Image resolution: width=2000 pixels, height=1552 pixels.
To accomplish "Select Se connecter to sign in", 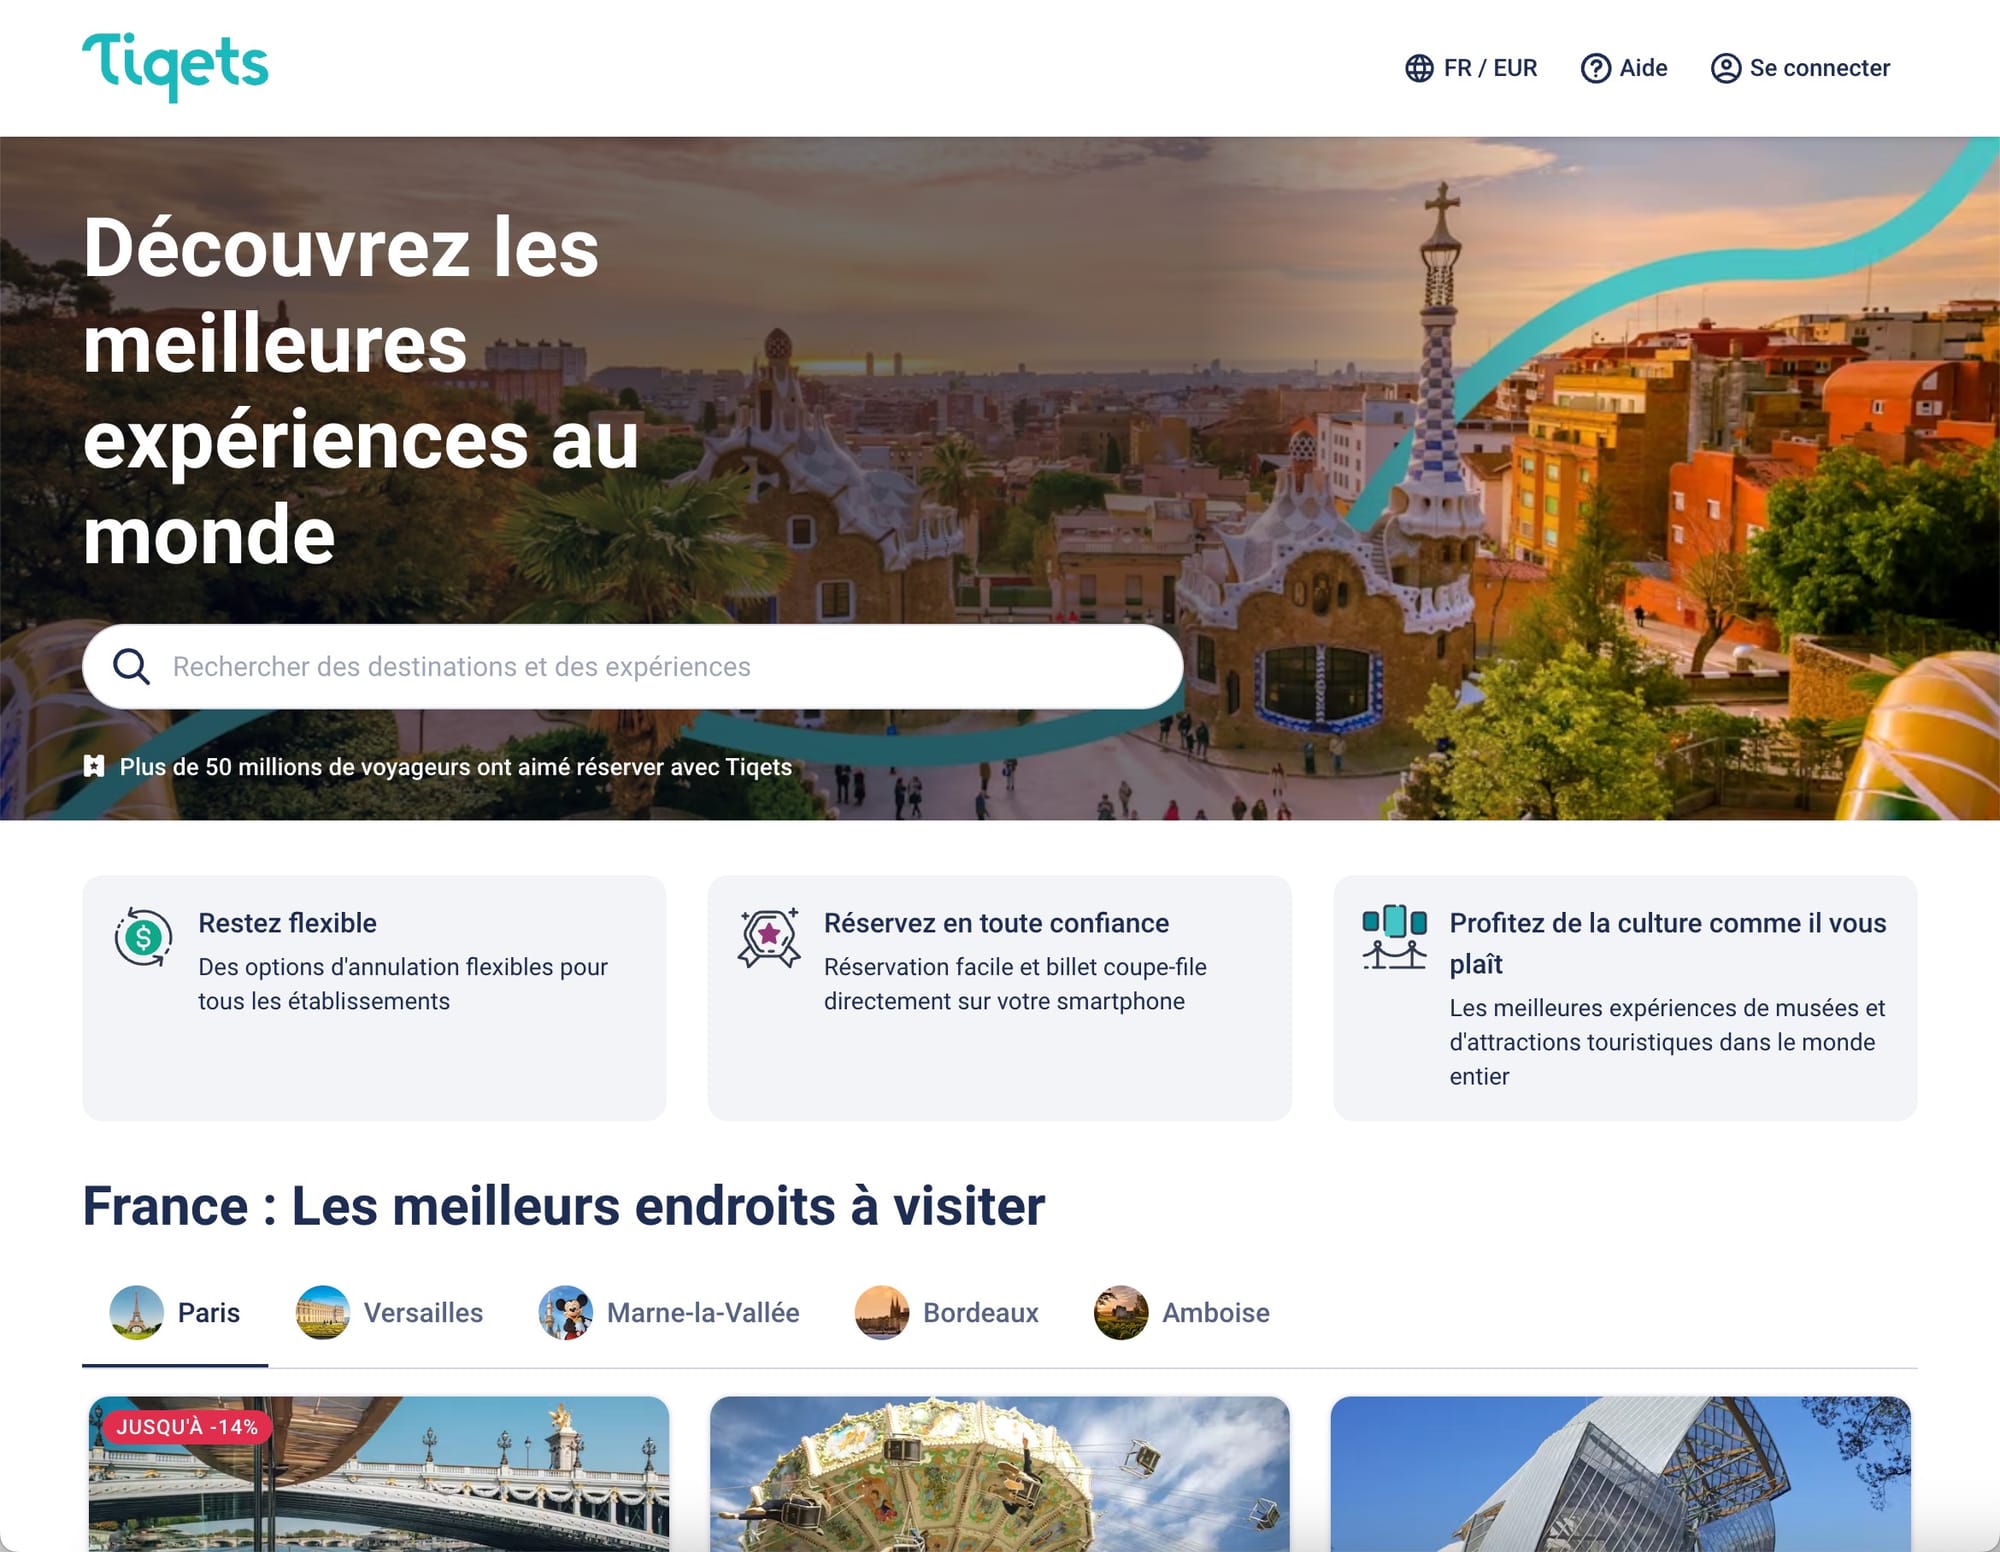I will point(1800,68).
